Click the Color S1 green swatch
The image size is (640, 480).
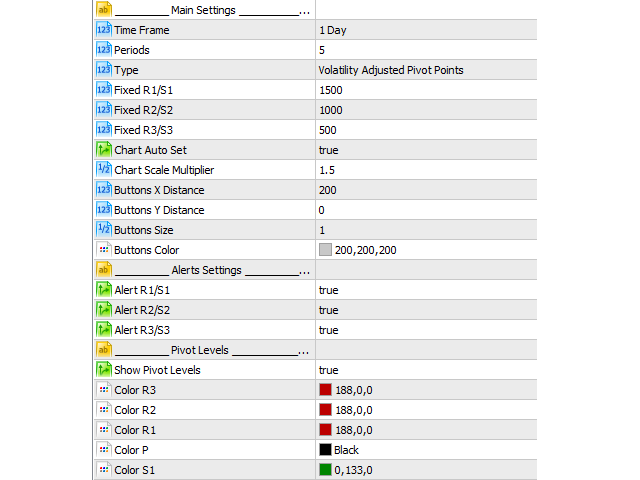point(325,470)
